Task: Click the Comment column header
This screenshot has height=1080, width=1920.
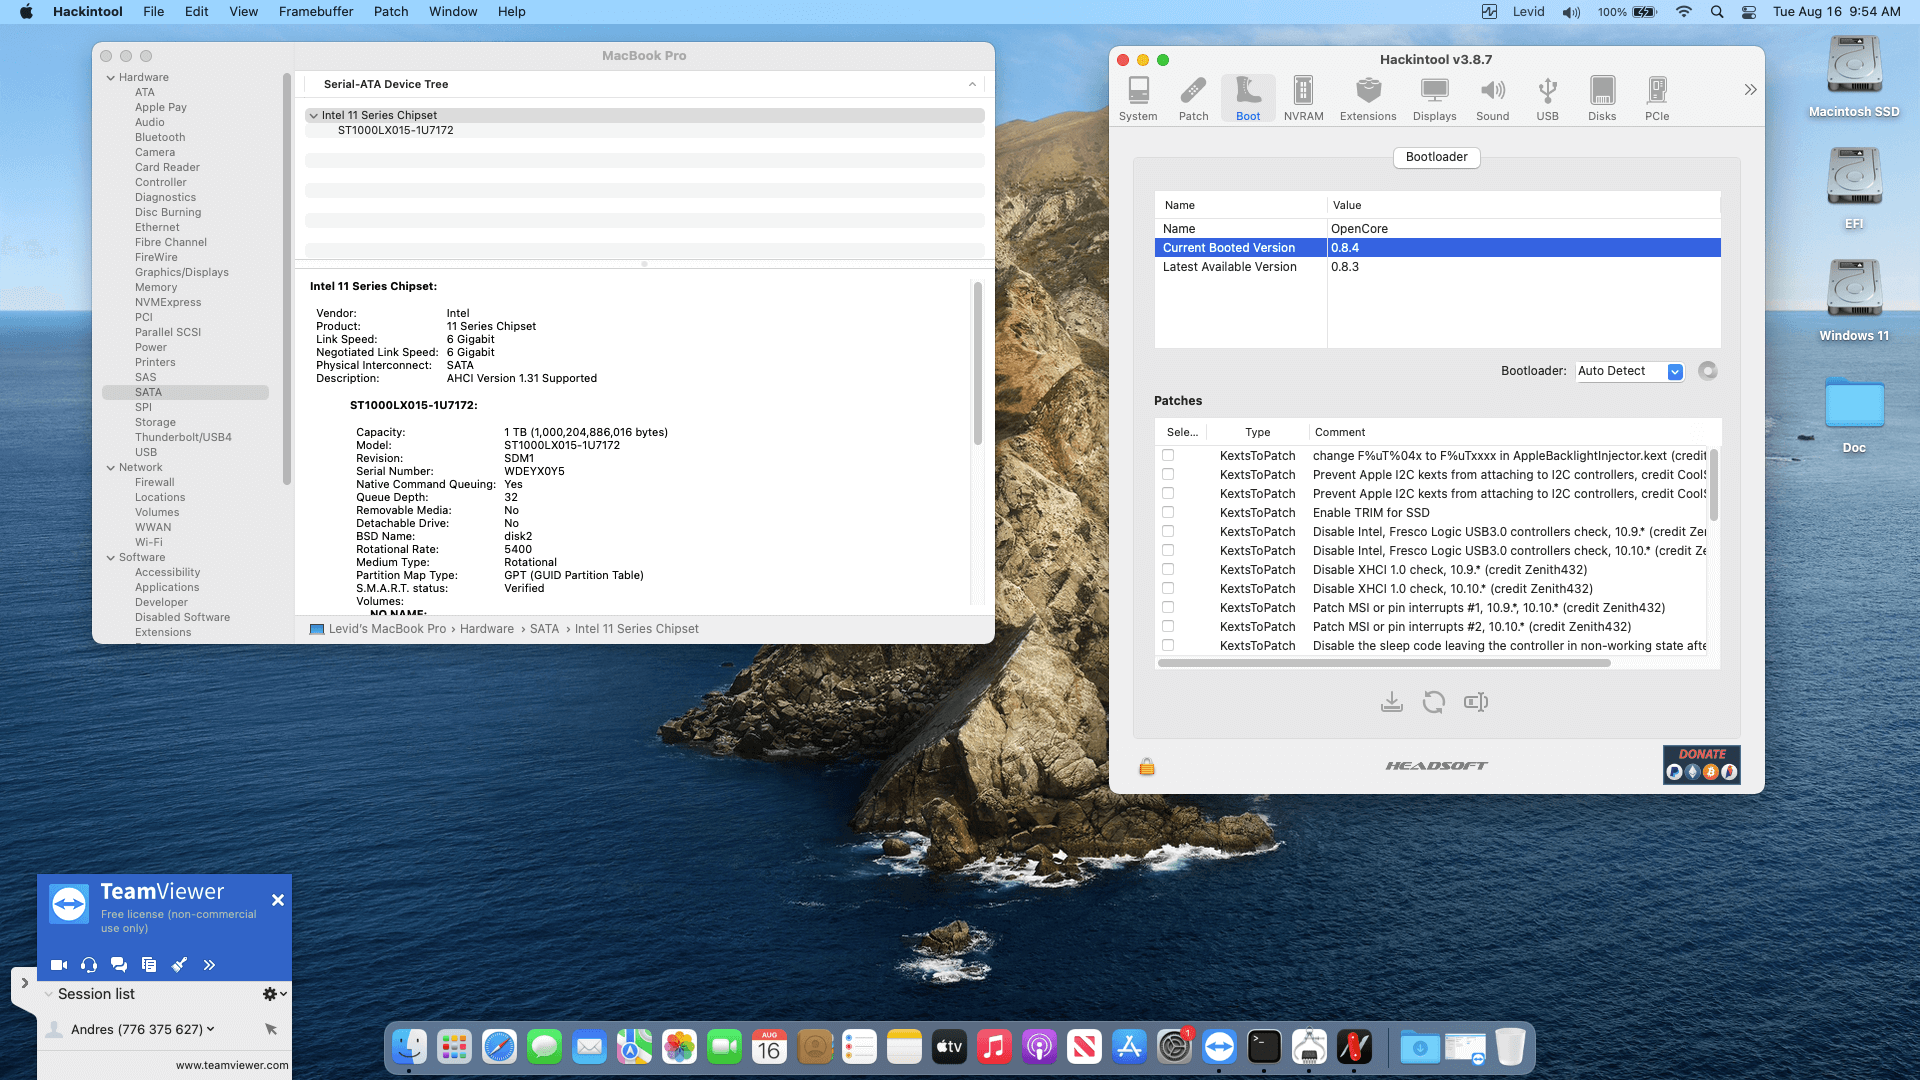Action: pos(1340,433)
